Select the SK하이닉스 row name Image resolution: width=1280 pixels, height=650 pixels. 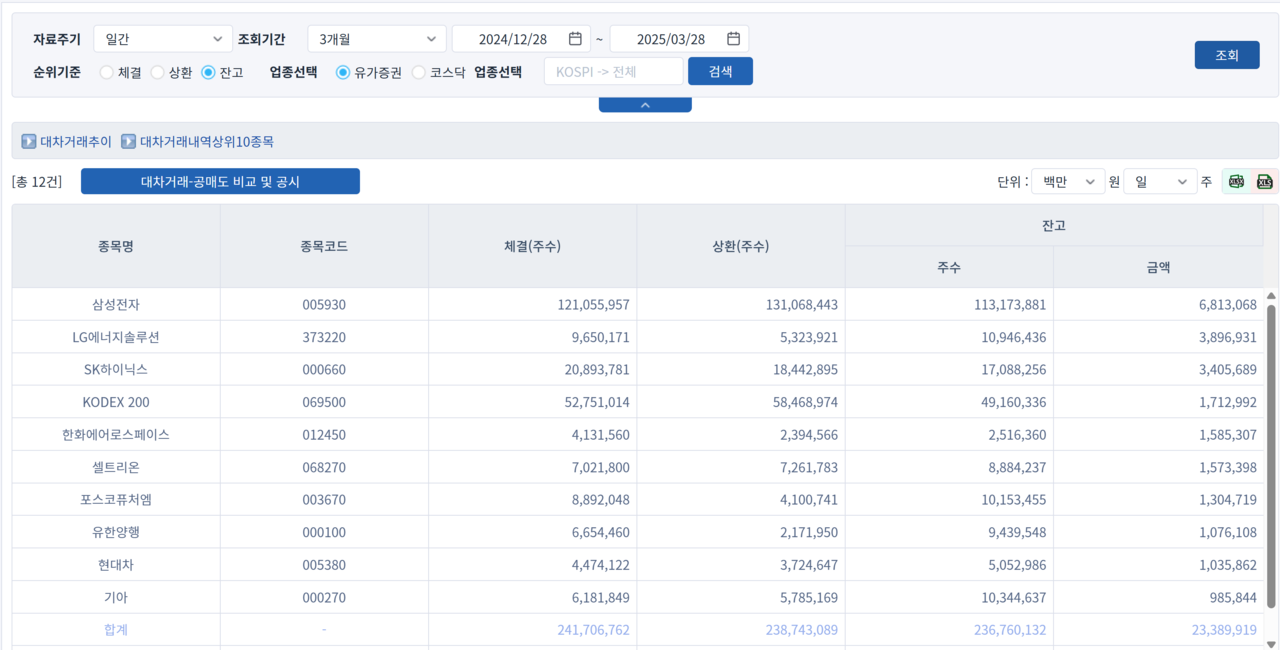click(116, 369)
